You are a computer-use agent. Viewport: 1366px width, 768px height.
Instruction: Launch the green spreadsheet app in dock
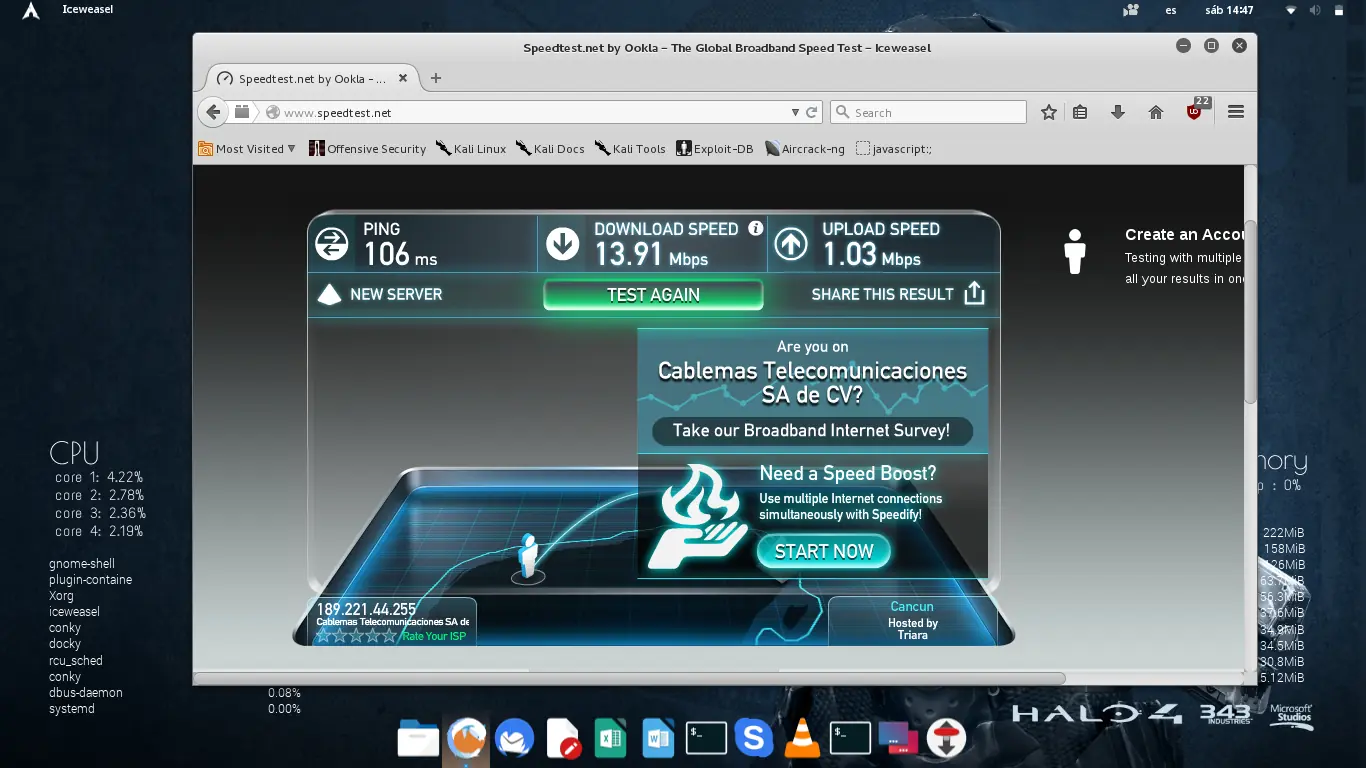[610, 739]
